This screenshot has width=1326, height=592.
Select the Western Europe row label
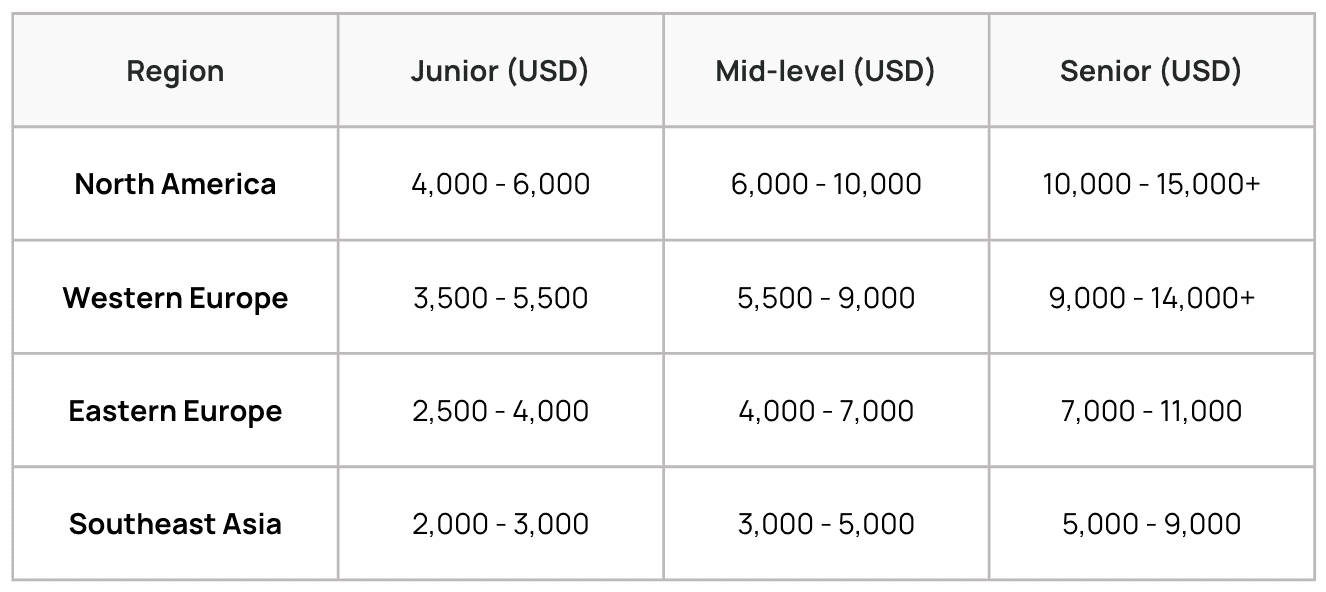click(175, 297)
